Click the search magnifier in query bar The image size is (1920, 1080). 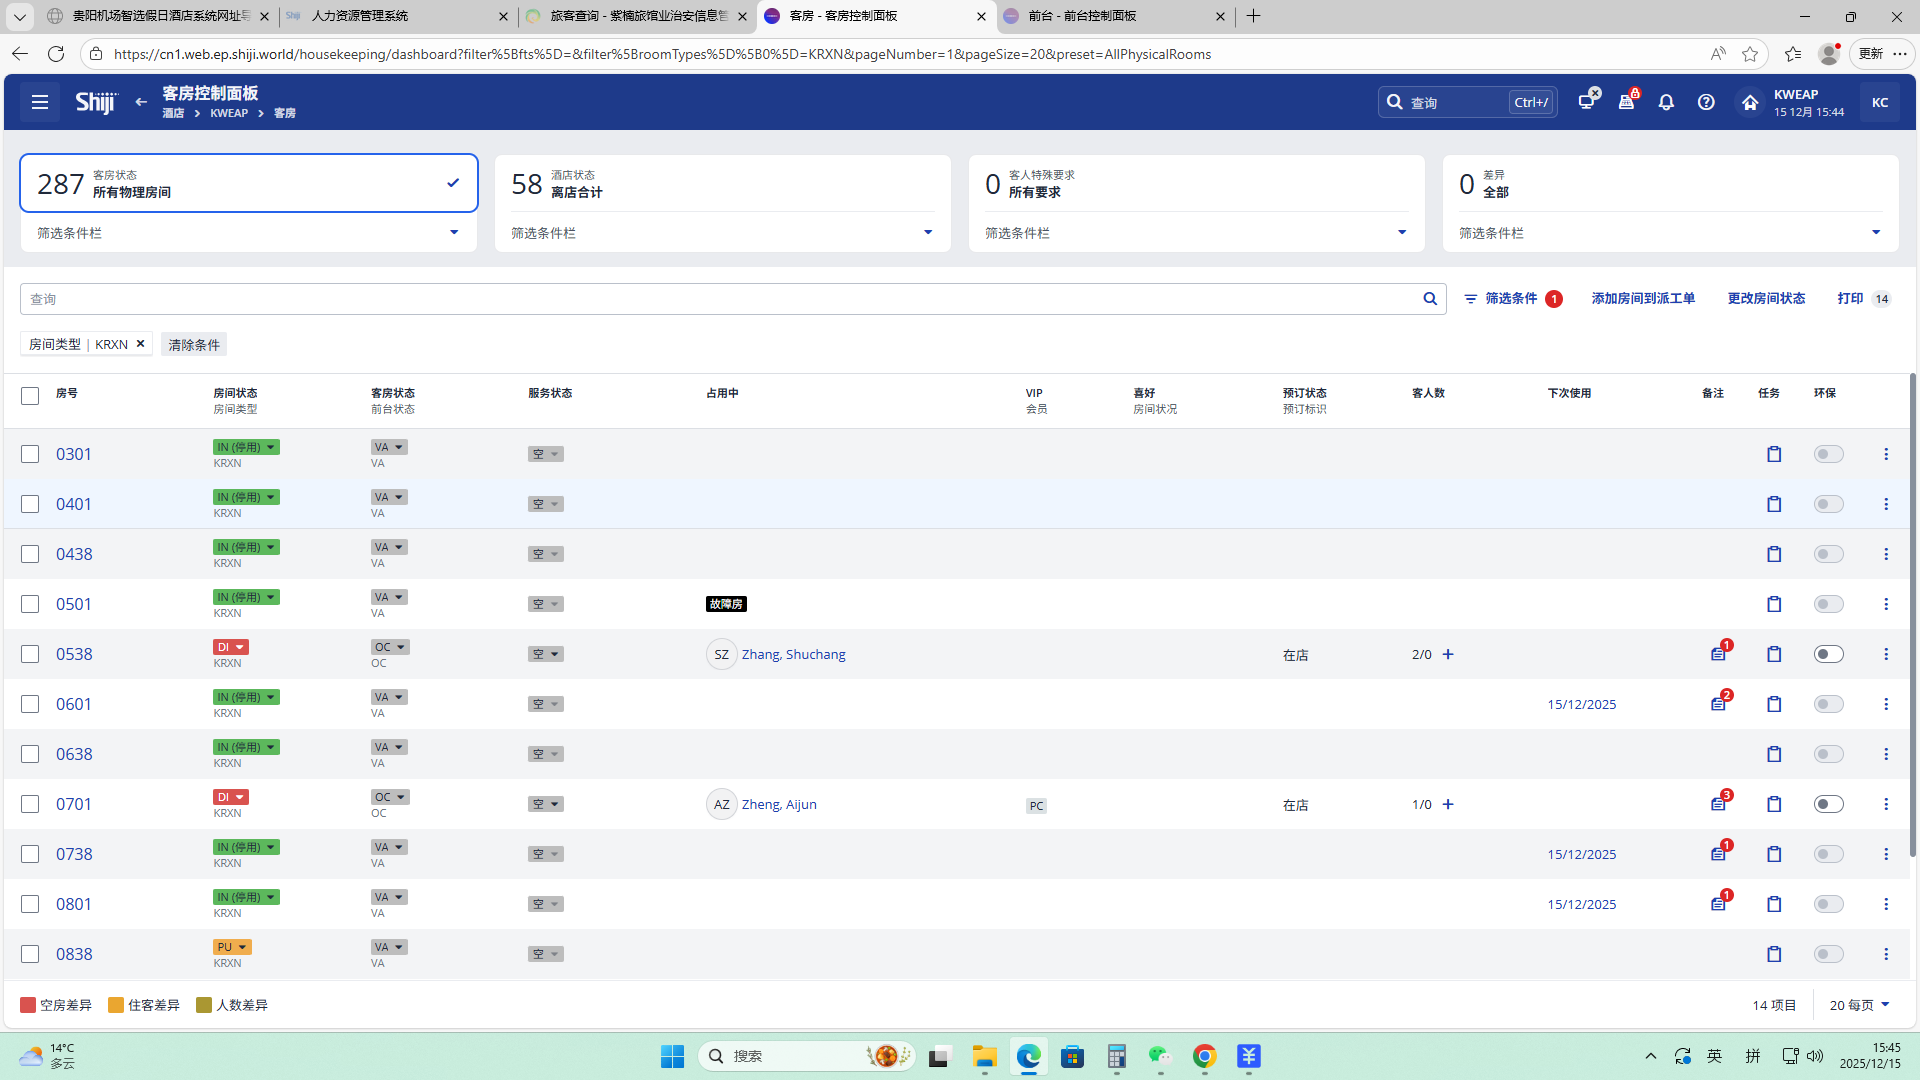pyautogui.click(x=1430, y=299)
